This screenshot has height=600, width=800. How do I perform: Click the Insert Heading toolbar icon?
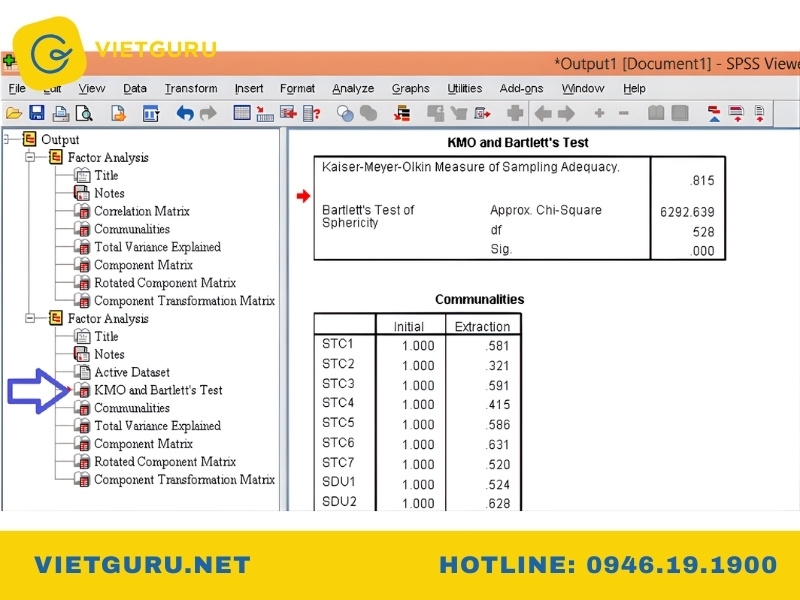[714, 113]
